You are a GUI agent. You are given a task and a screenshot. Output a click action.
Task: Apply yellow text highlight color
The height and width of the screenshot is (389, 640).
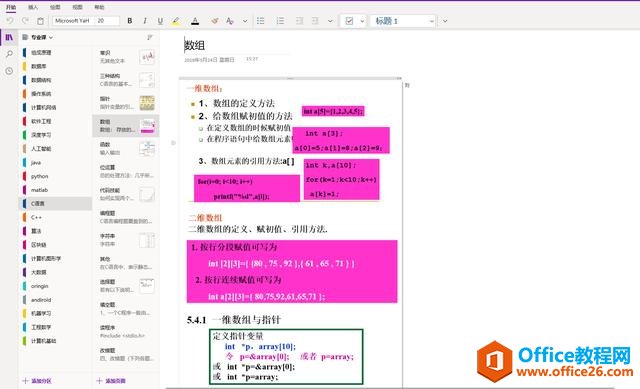coord(176,20)
